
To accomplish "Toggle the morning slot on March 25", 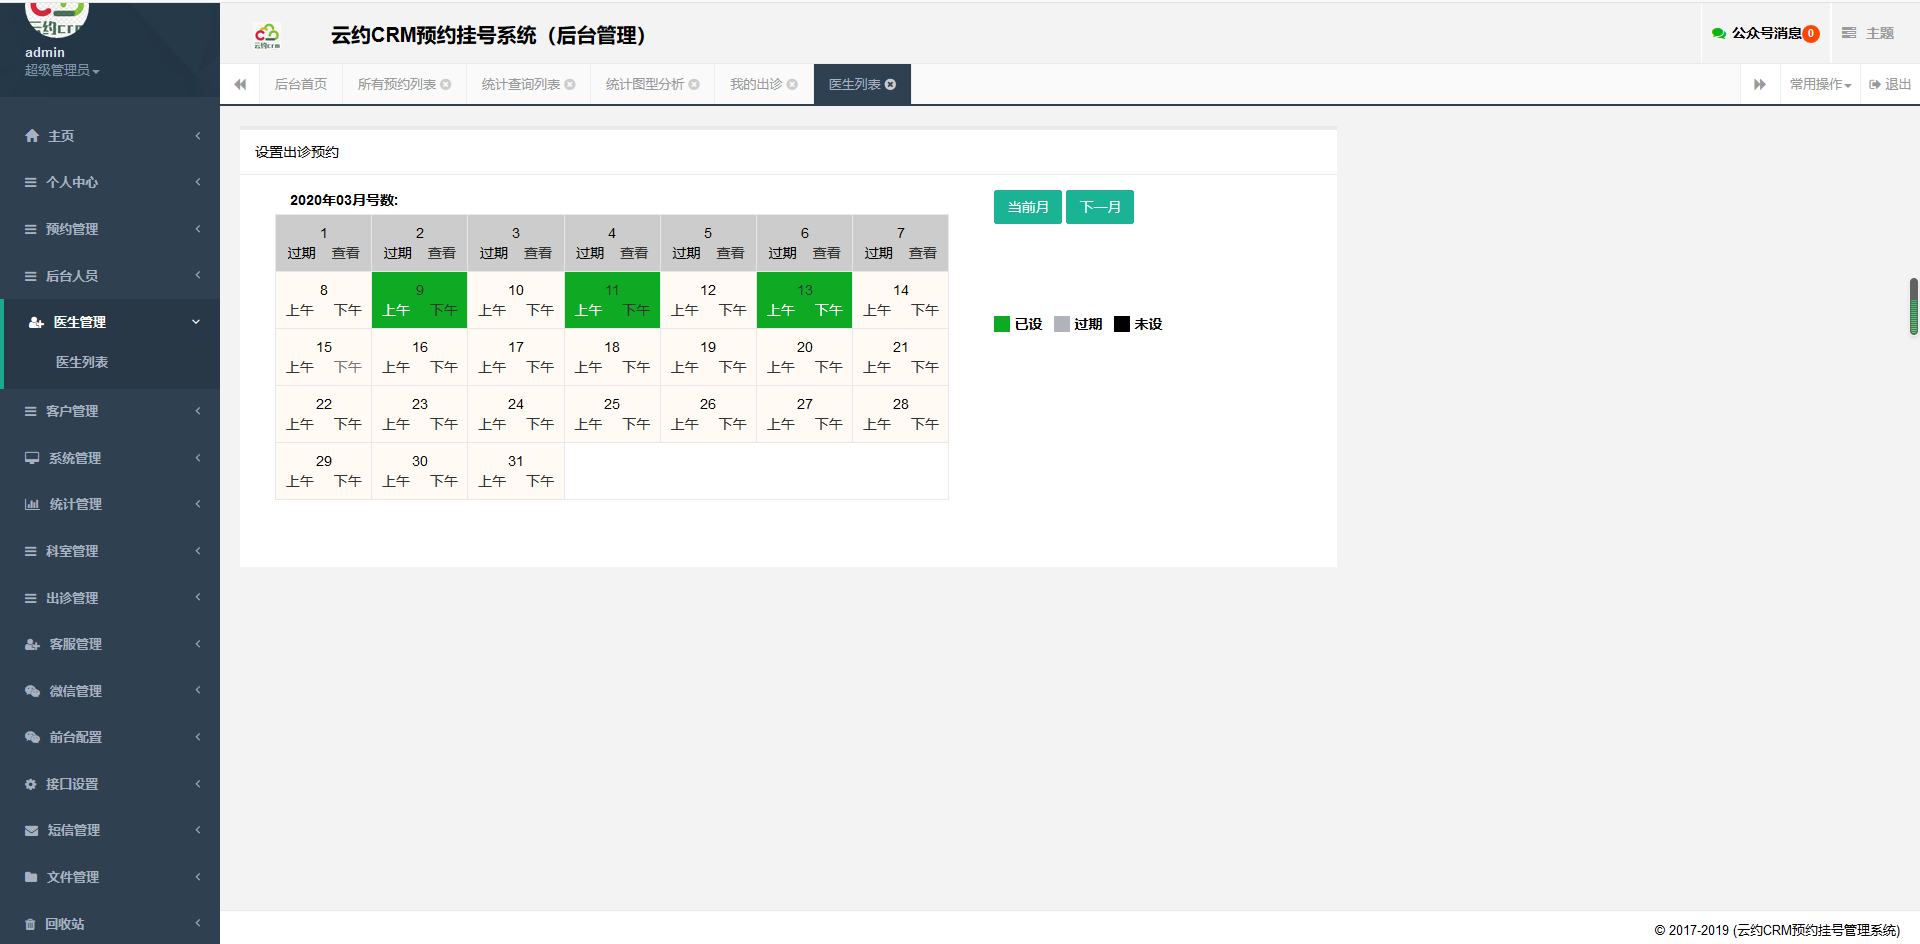I will pyautogui.click(x=589, y=425).
